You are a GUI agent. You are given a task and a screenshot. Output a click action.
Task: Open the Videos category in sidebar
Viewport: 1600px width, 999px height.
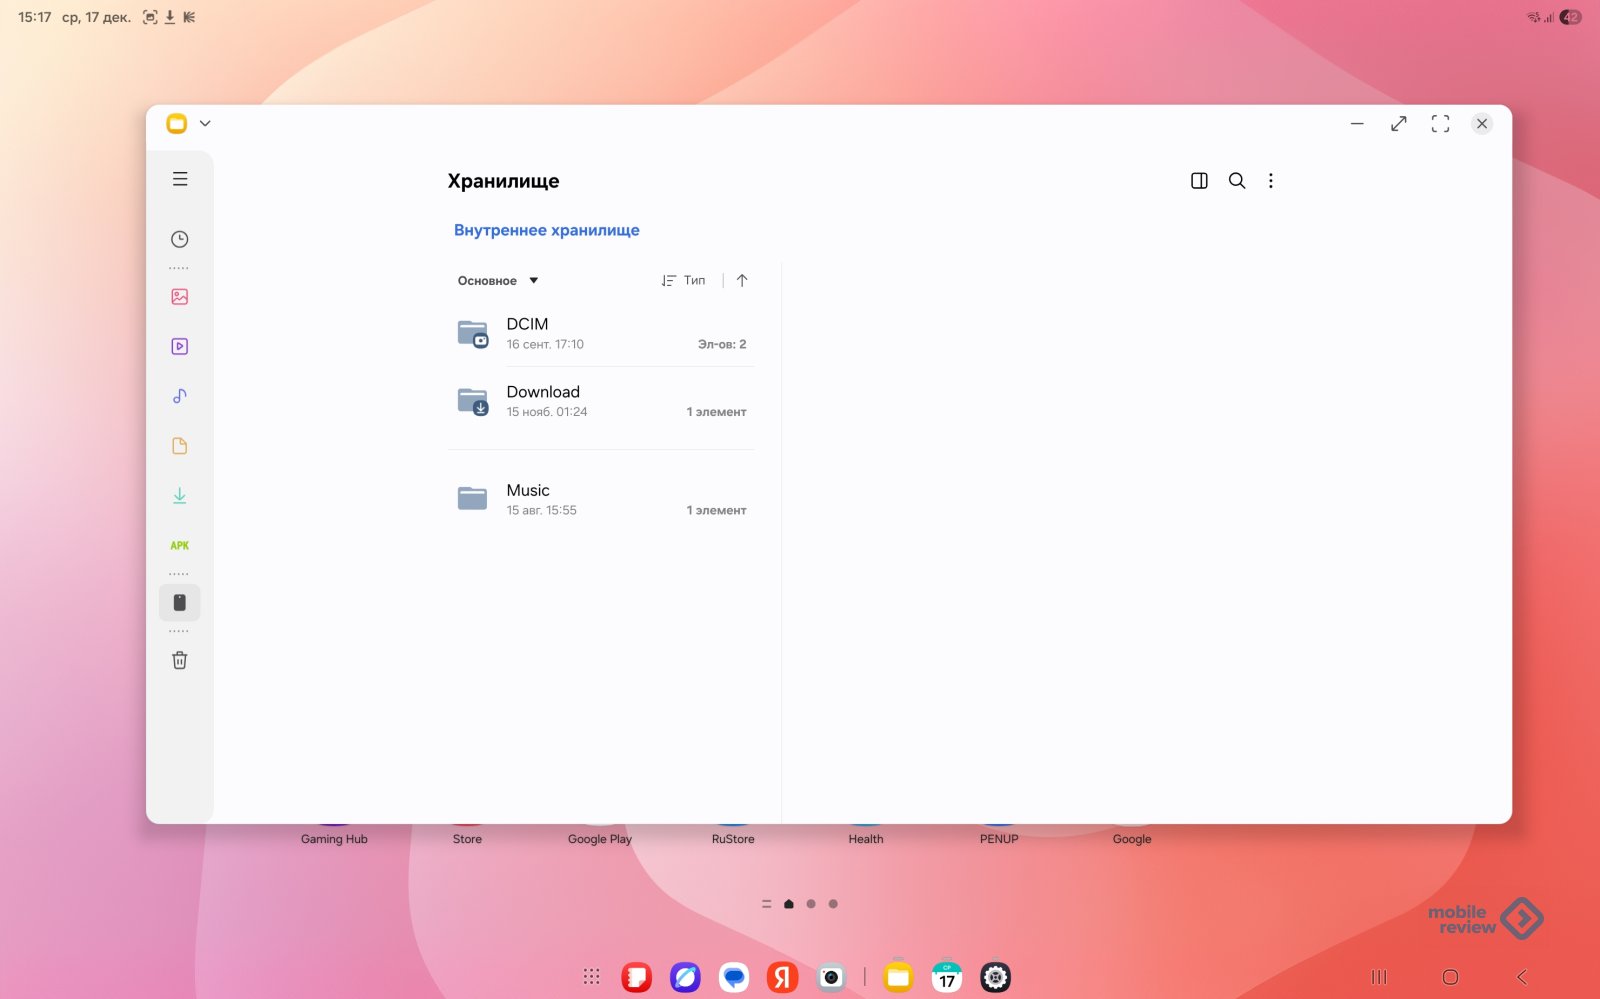click(x=180, y=347)
